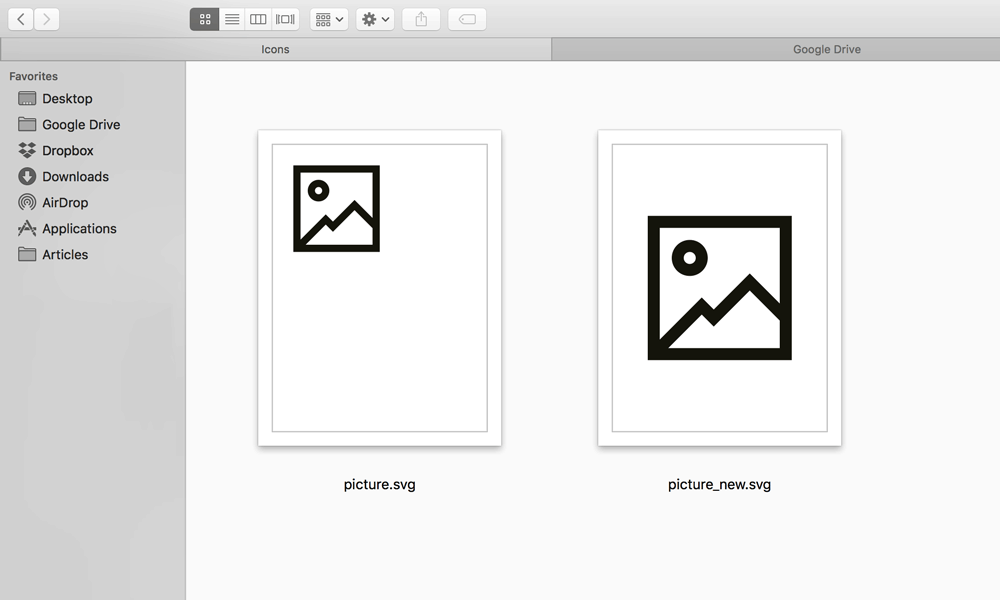
Task: Open the item arrangement dropdown
Action: (x=329, y=19)
